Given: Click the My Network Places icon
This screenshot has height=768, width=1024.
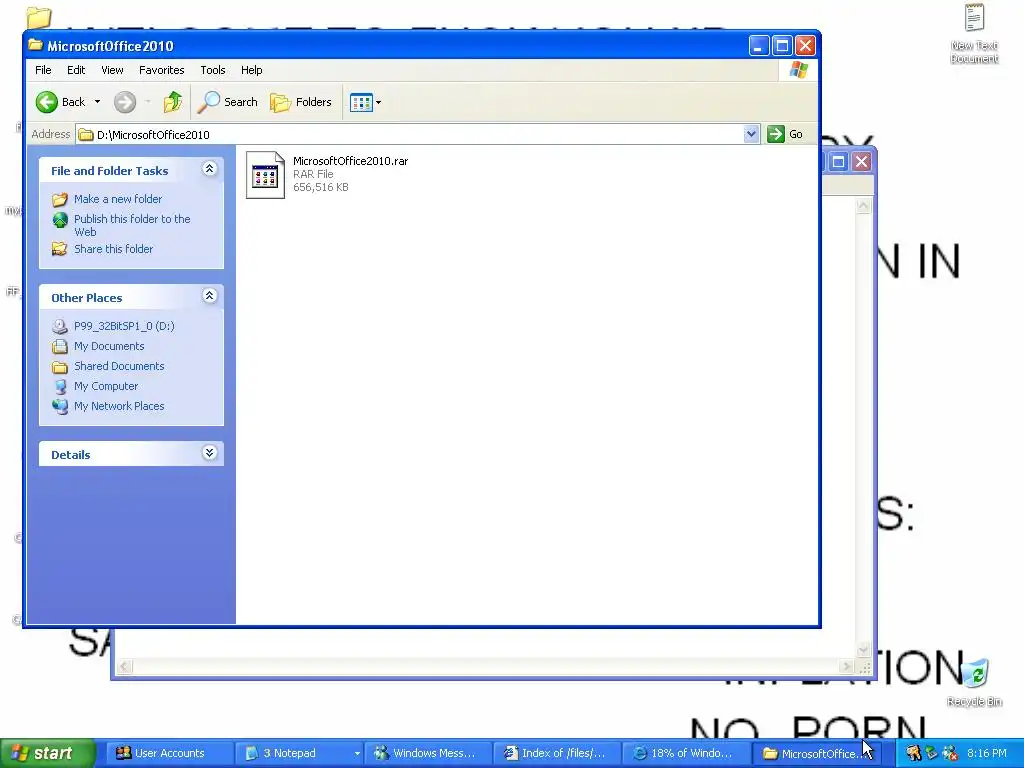Looking at the screenshot, I should 59,406.
